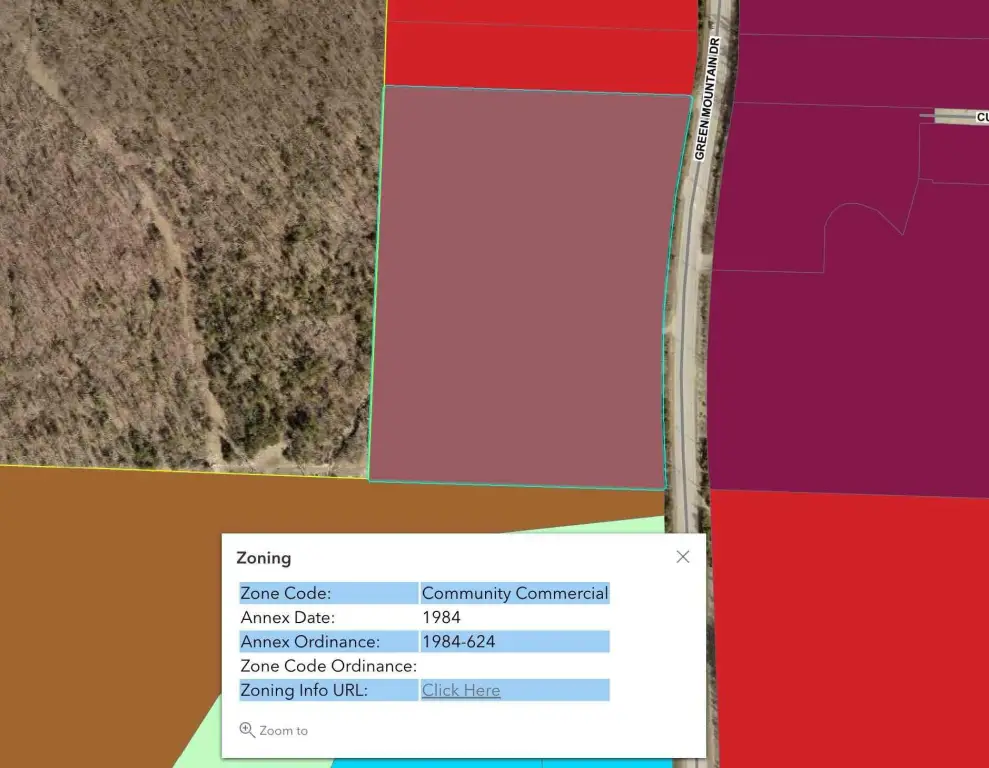Viewport: 989px width, 768px height.
Task: Select the Zoning Info URL label
Action: click(x=304, y=690)
